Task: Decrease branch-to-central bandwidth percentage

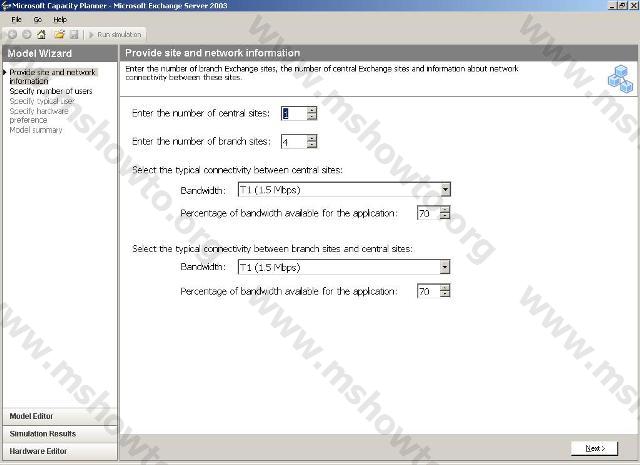Action: (445, 294)
